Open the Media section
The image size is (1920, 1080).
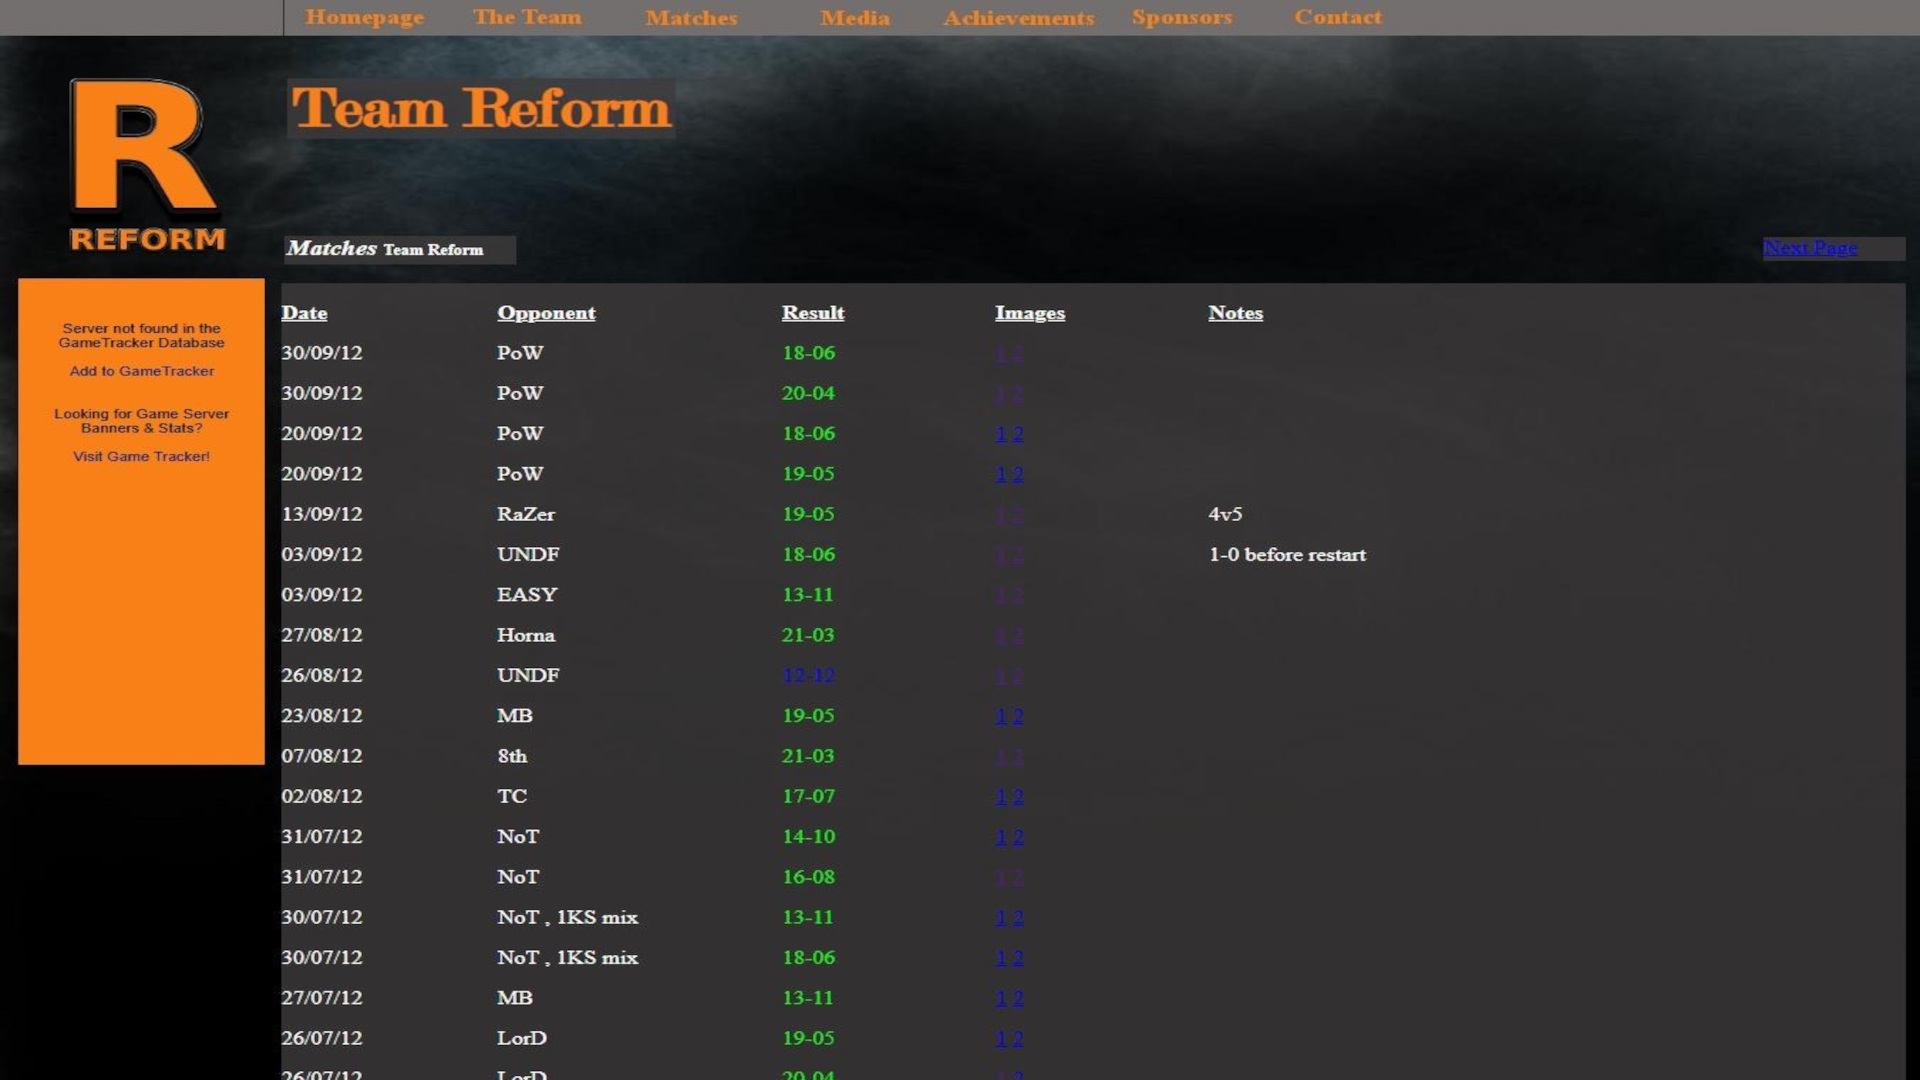pyautogui.click(x=854, y=18)
